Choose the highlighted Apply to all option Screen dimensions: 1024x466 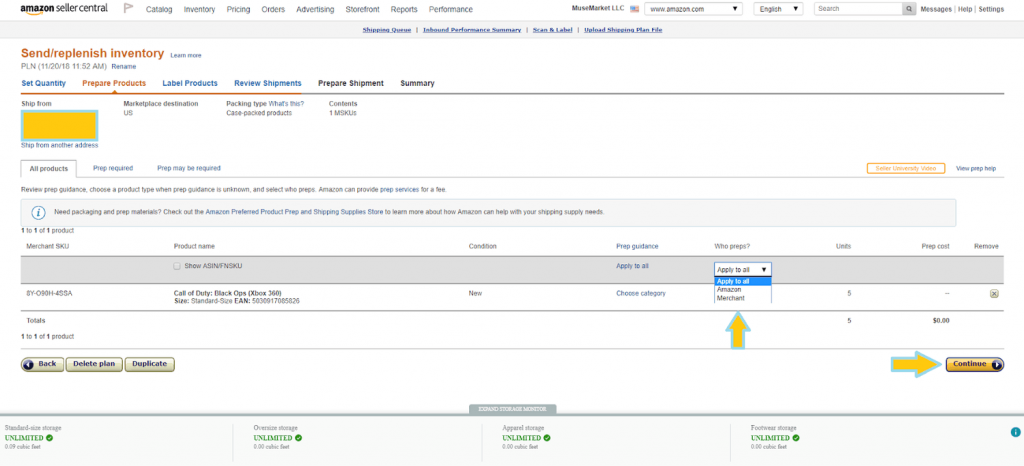[x=743, y=281]
